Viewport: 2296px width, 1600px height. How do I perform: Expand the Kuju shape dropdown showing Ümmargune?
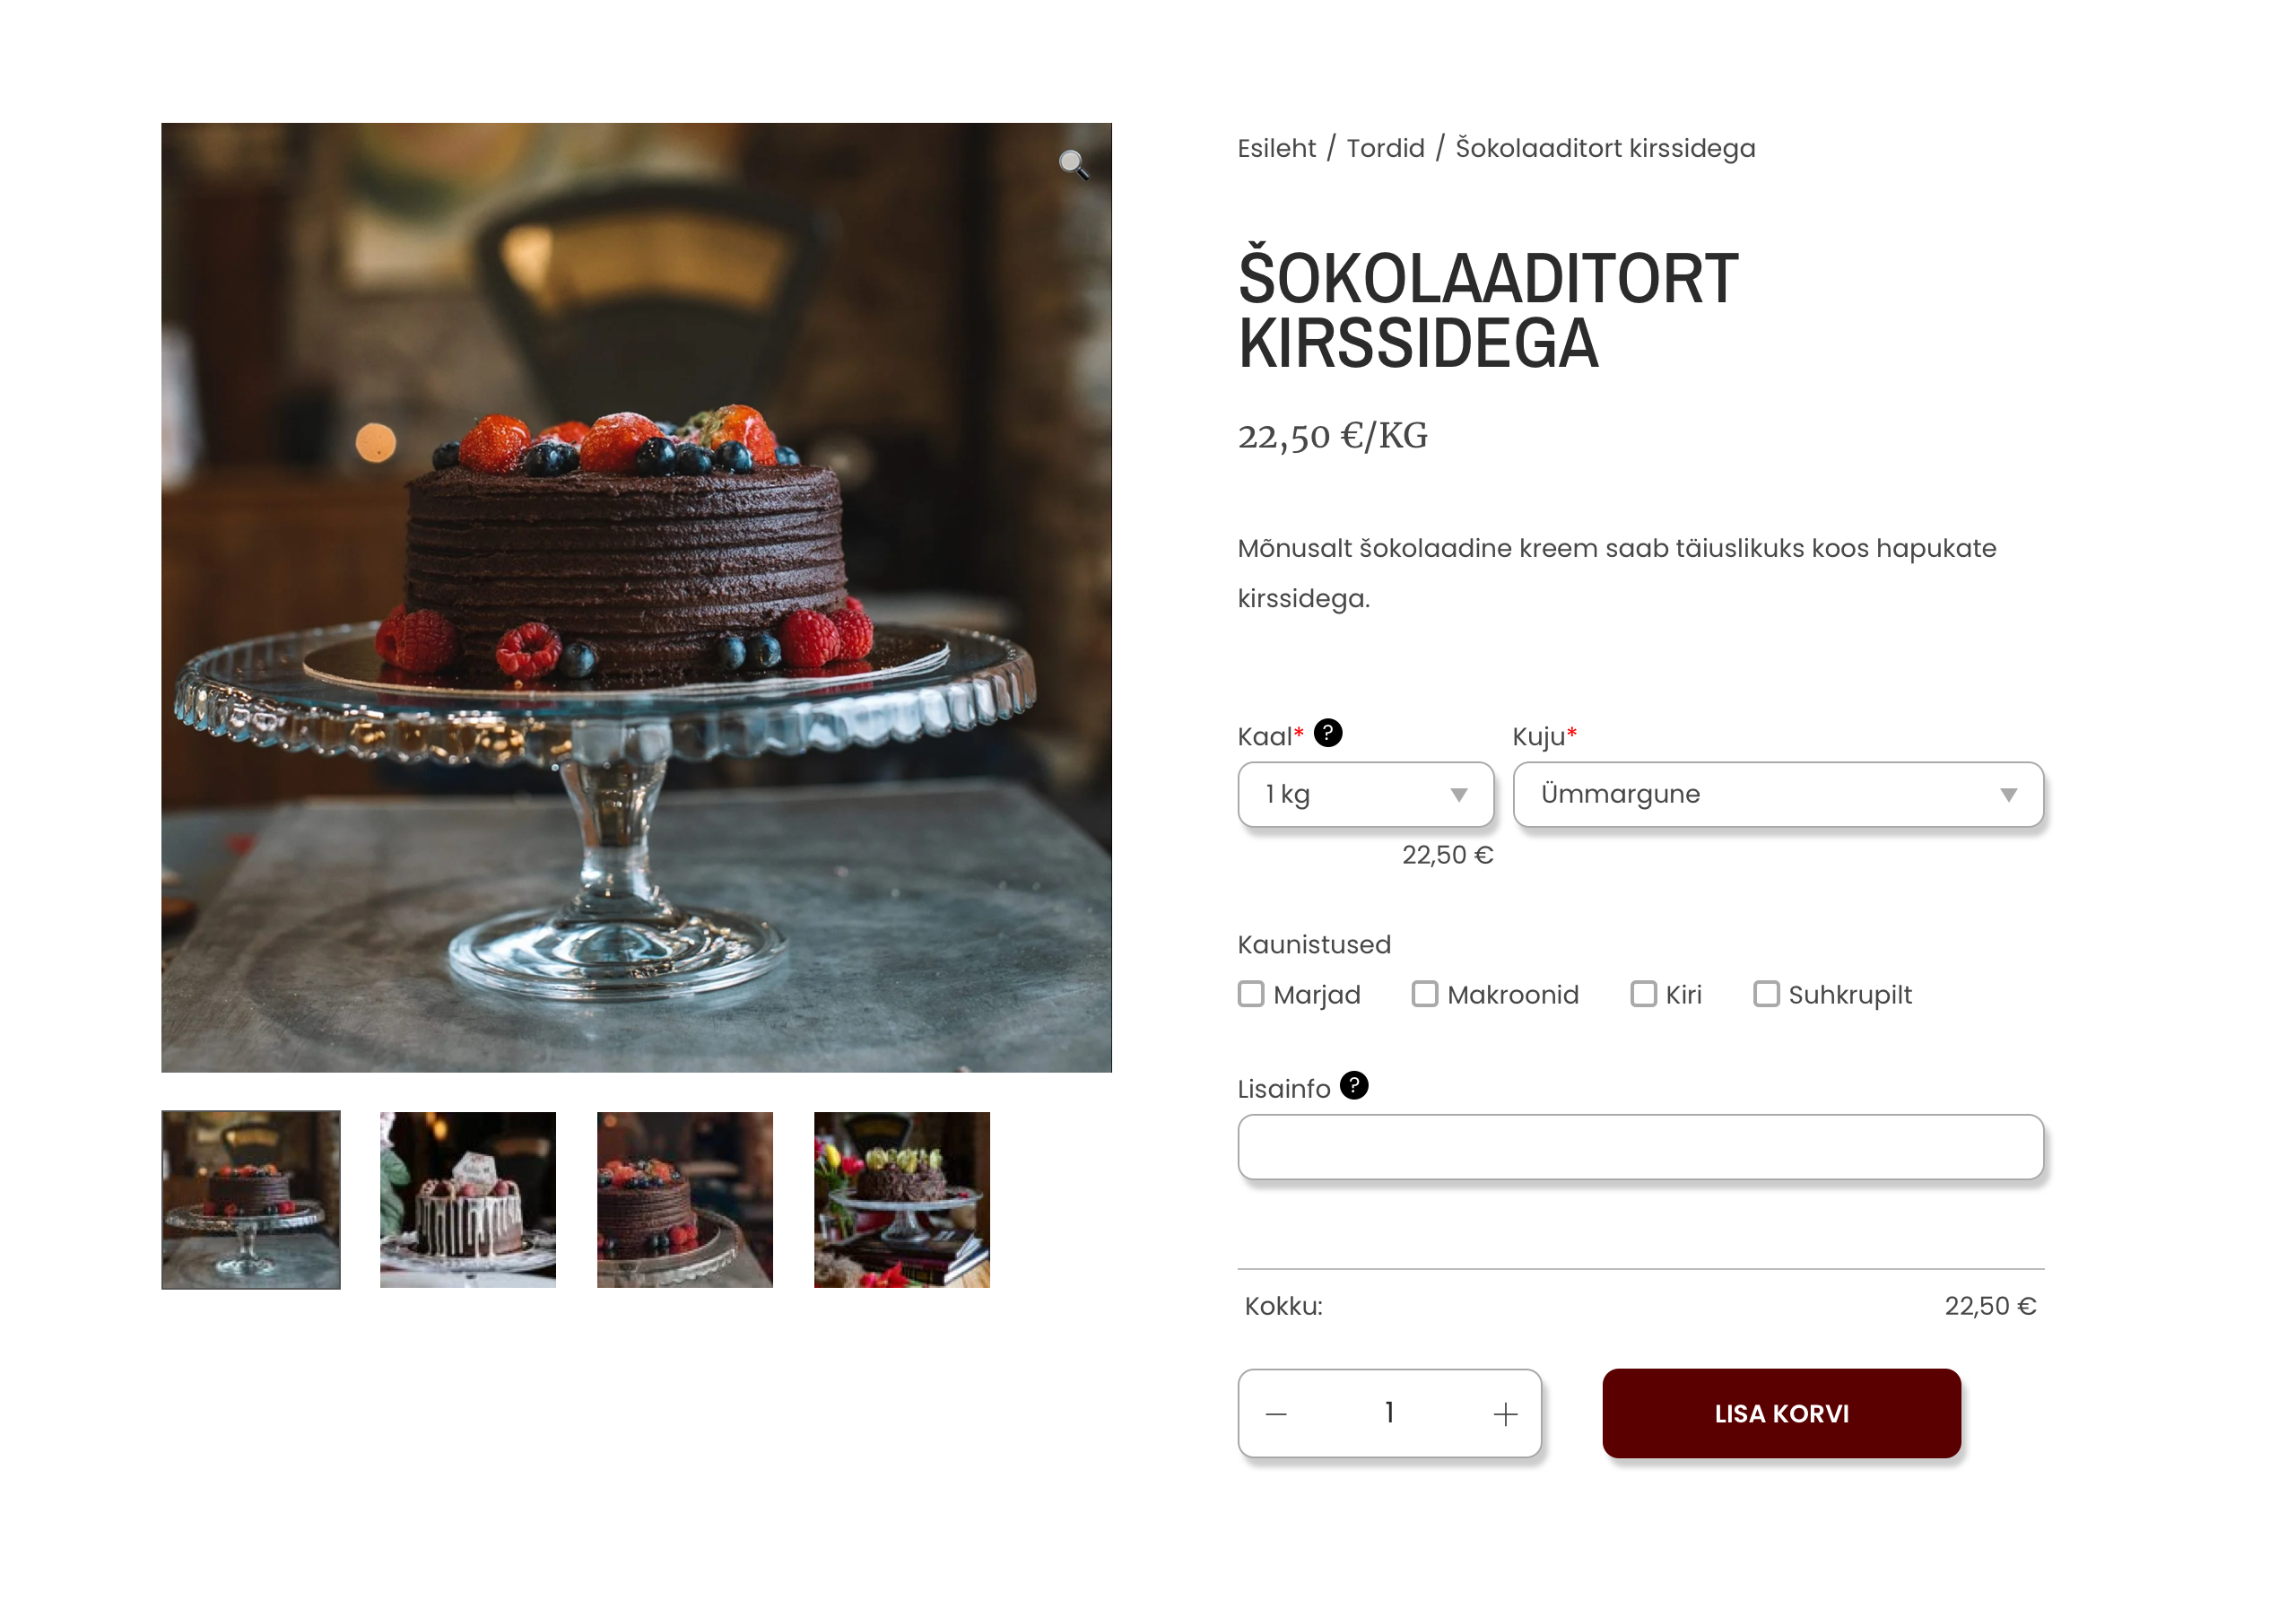pyautogui.click(x=1778, y=795)
